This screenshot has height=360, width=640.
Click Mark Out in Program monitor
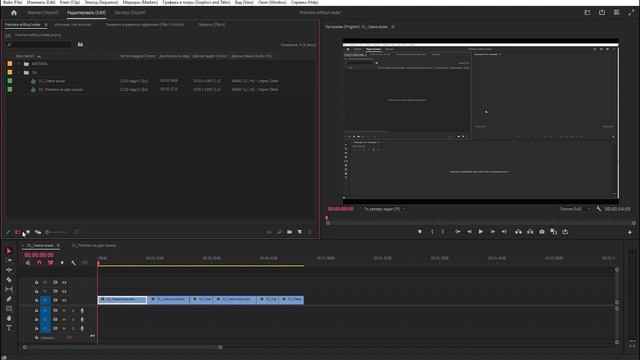click(443, 232)
